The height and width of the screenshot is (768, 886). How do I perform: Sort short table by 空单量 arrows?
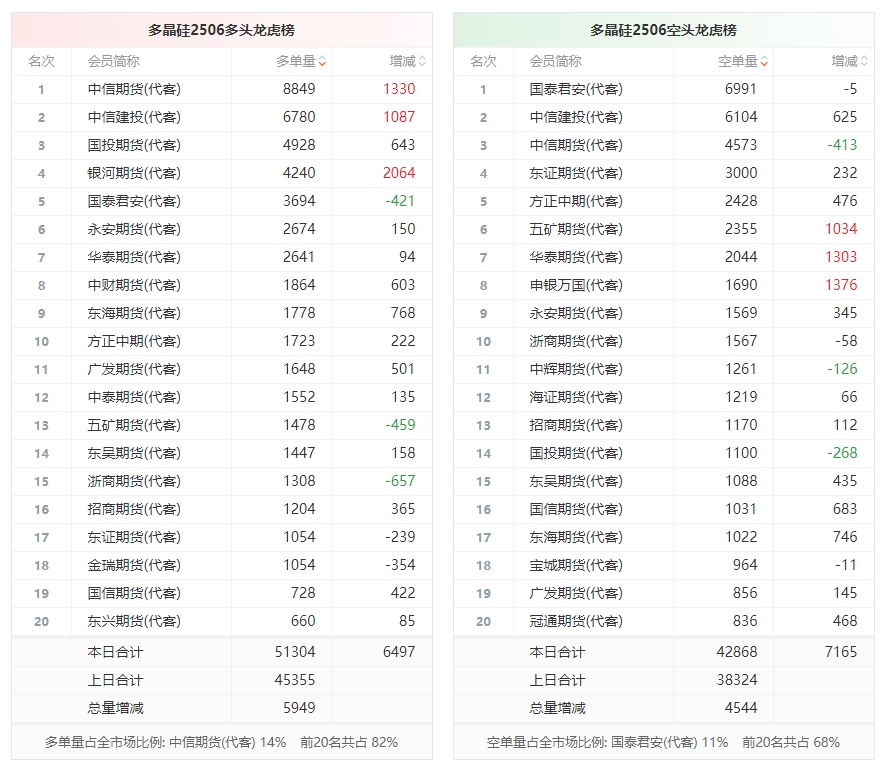(x=764, y=61)
